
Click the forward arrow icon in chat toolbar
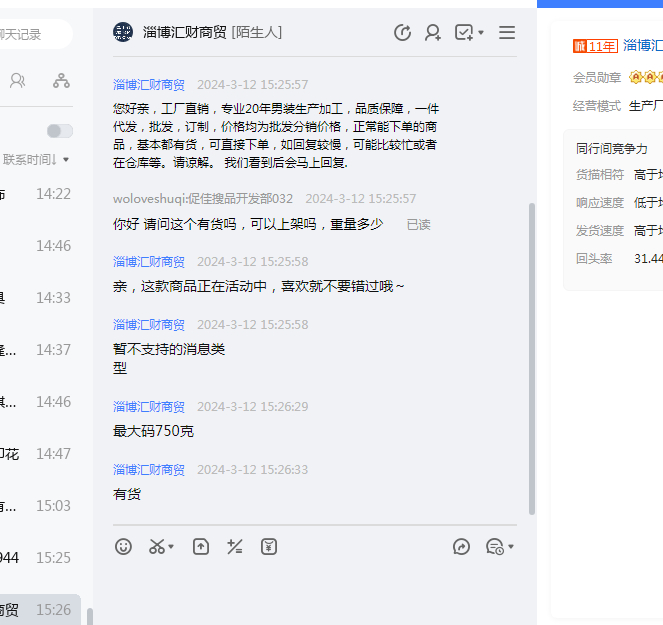click(x=461, y=546)
